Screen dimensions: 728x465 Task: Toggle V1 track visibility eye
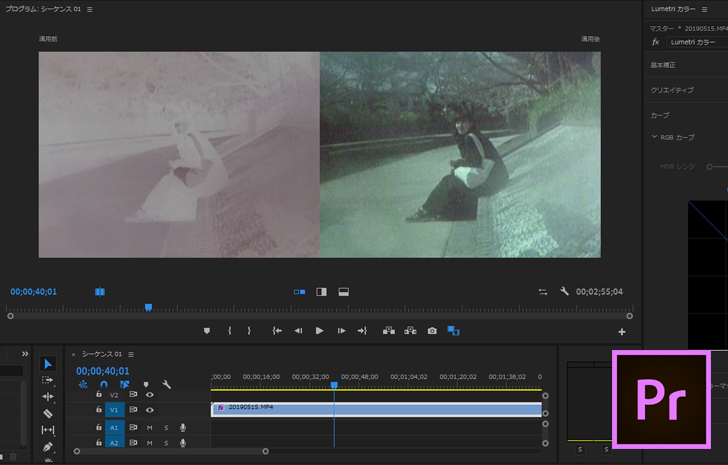pyautogui.click(x=150, y=410)
